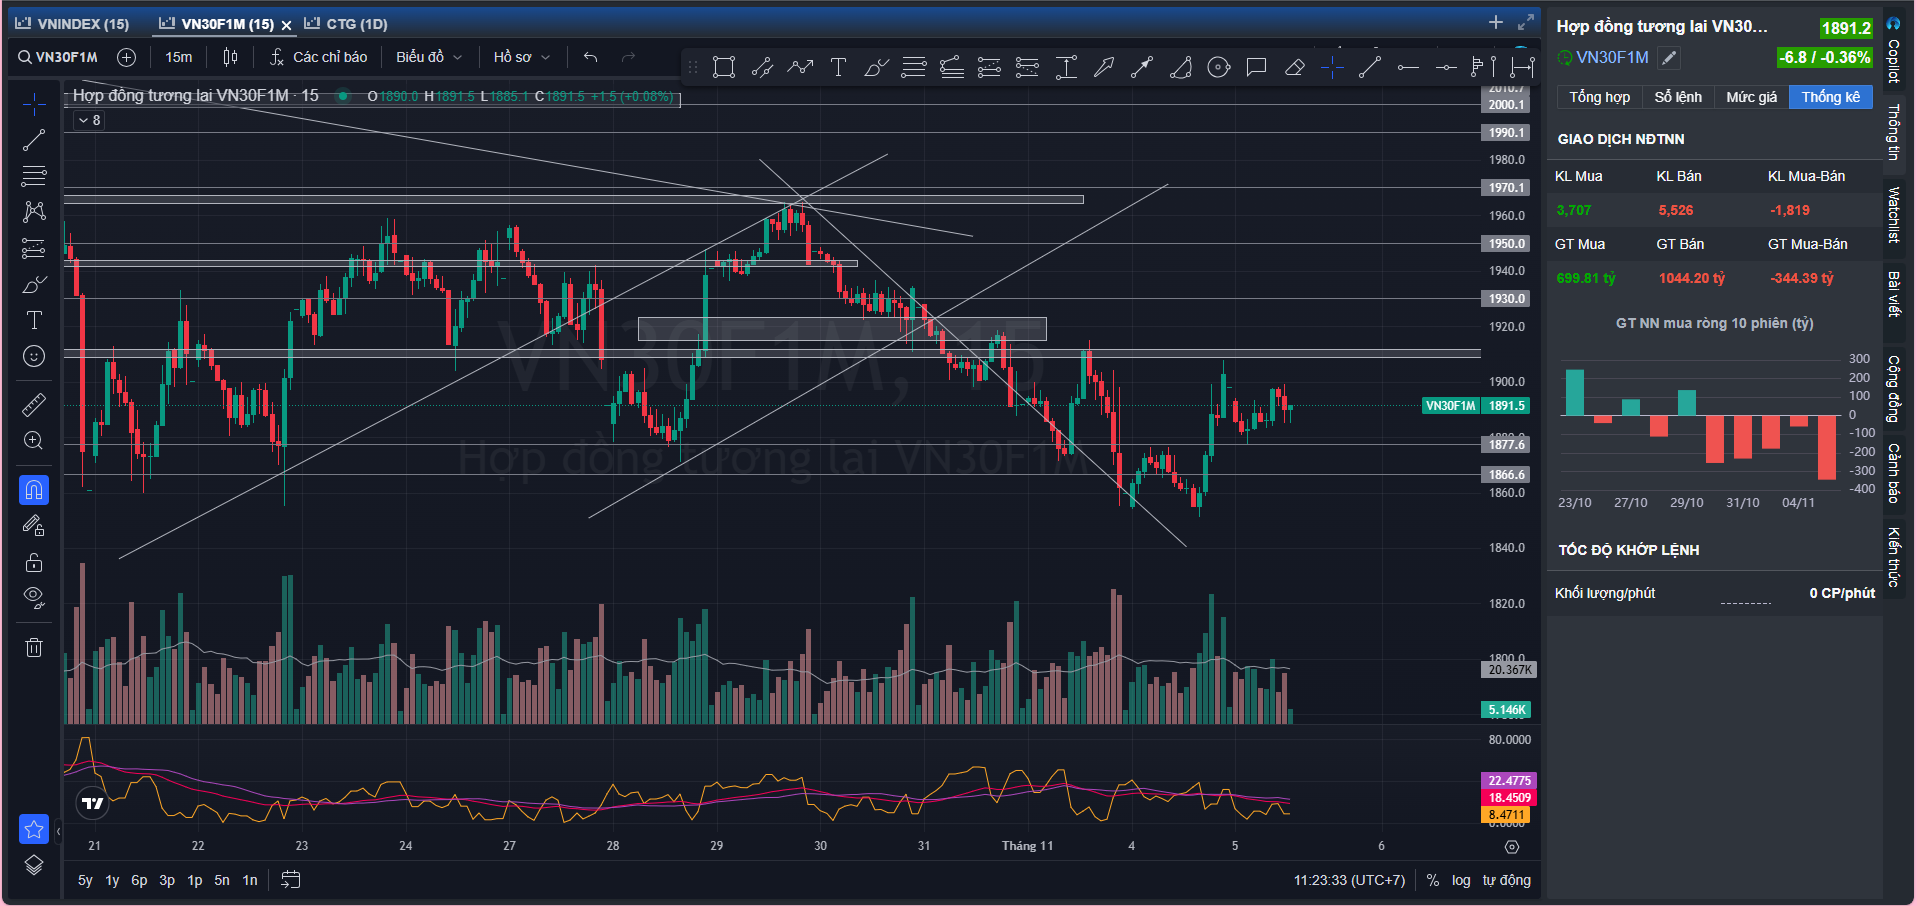
Task: Click the trash icon to remove drawings
Action: (34, 647)
